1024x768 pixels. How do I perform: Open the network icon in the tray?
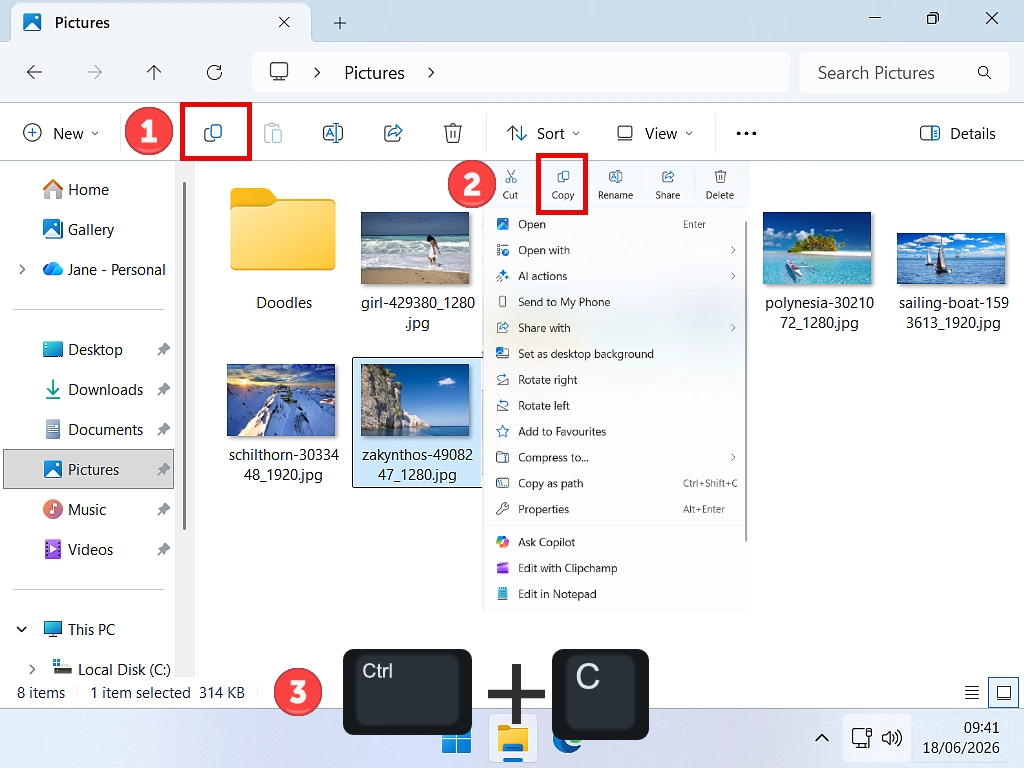(862, 738)
